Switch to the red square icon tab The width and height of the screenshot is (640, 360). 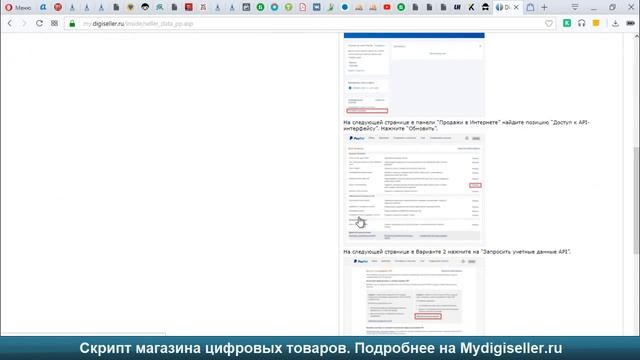(189, 7)
